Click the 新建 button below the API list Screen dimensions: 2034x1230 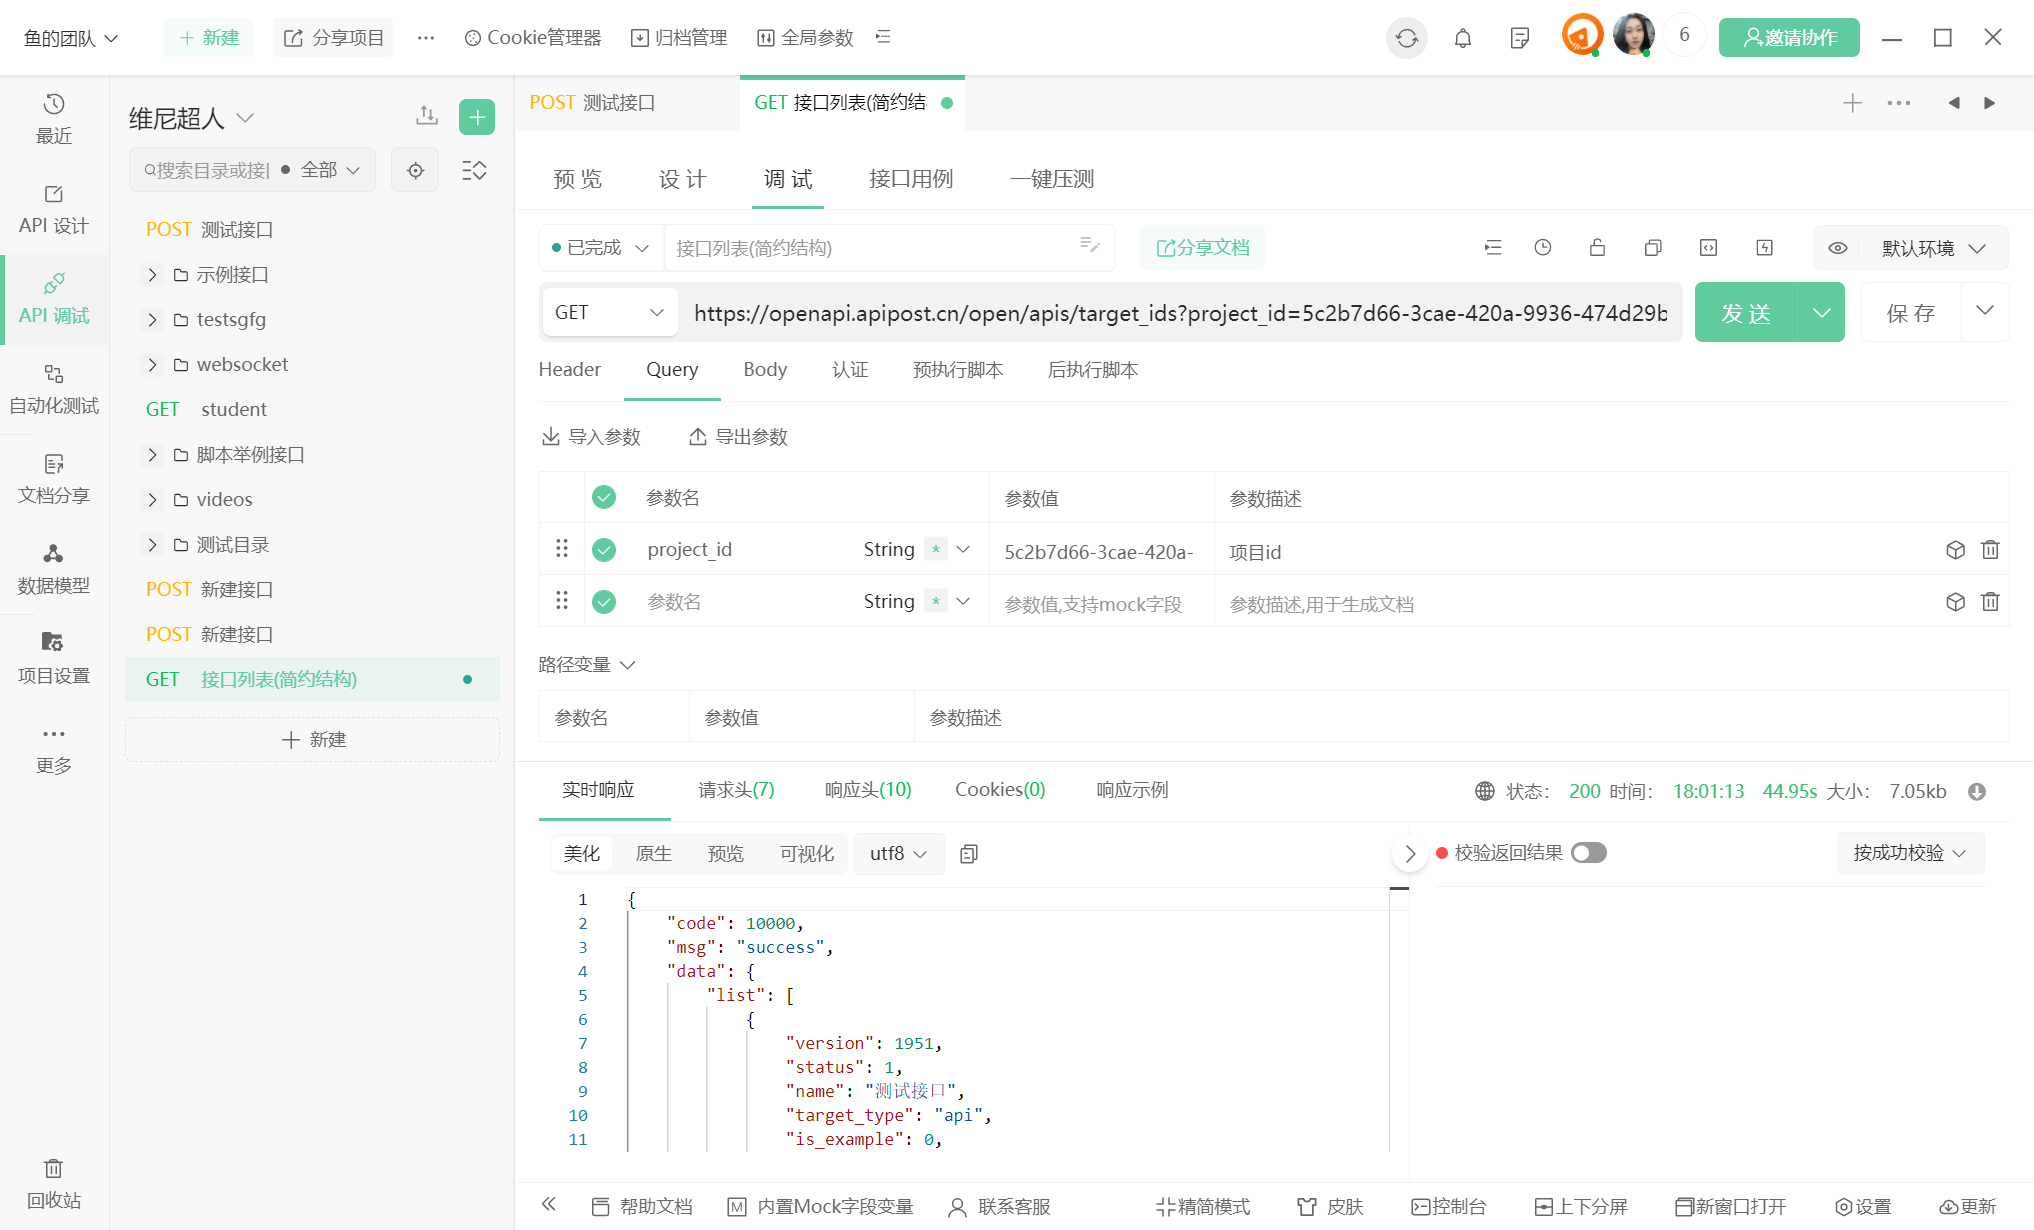pos(313,739)
